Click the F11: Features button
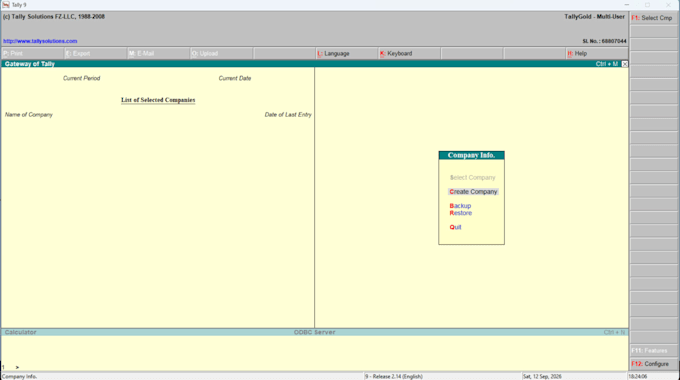Image resolution: width=680 pixels, height=380 pixels. (x=654, y=351)
